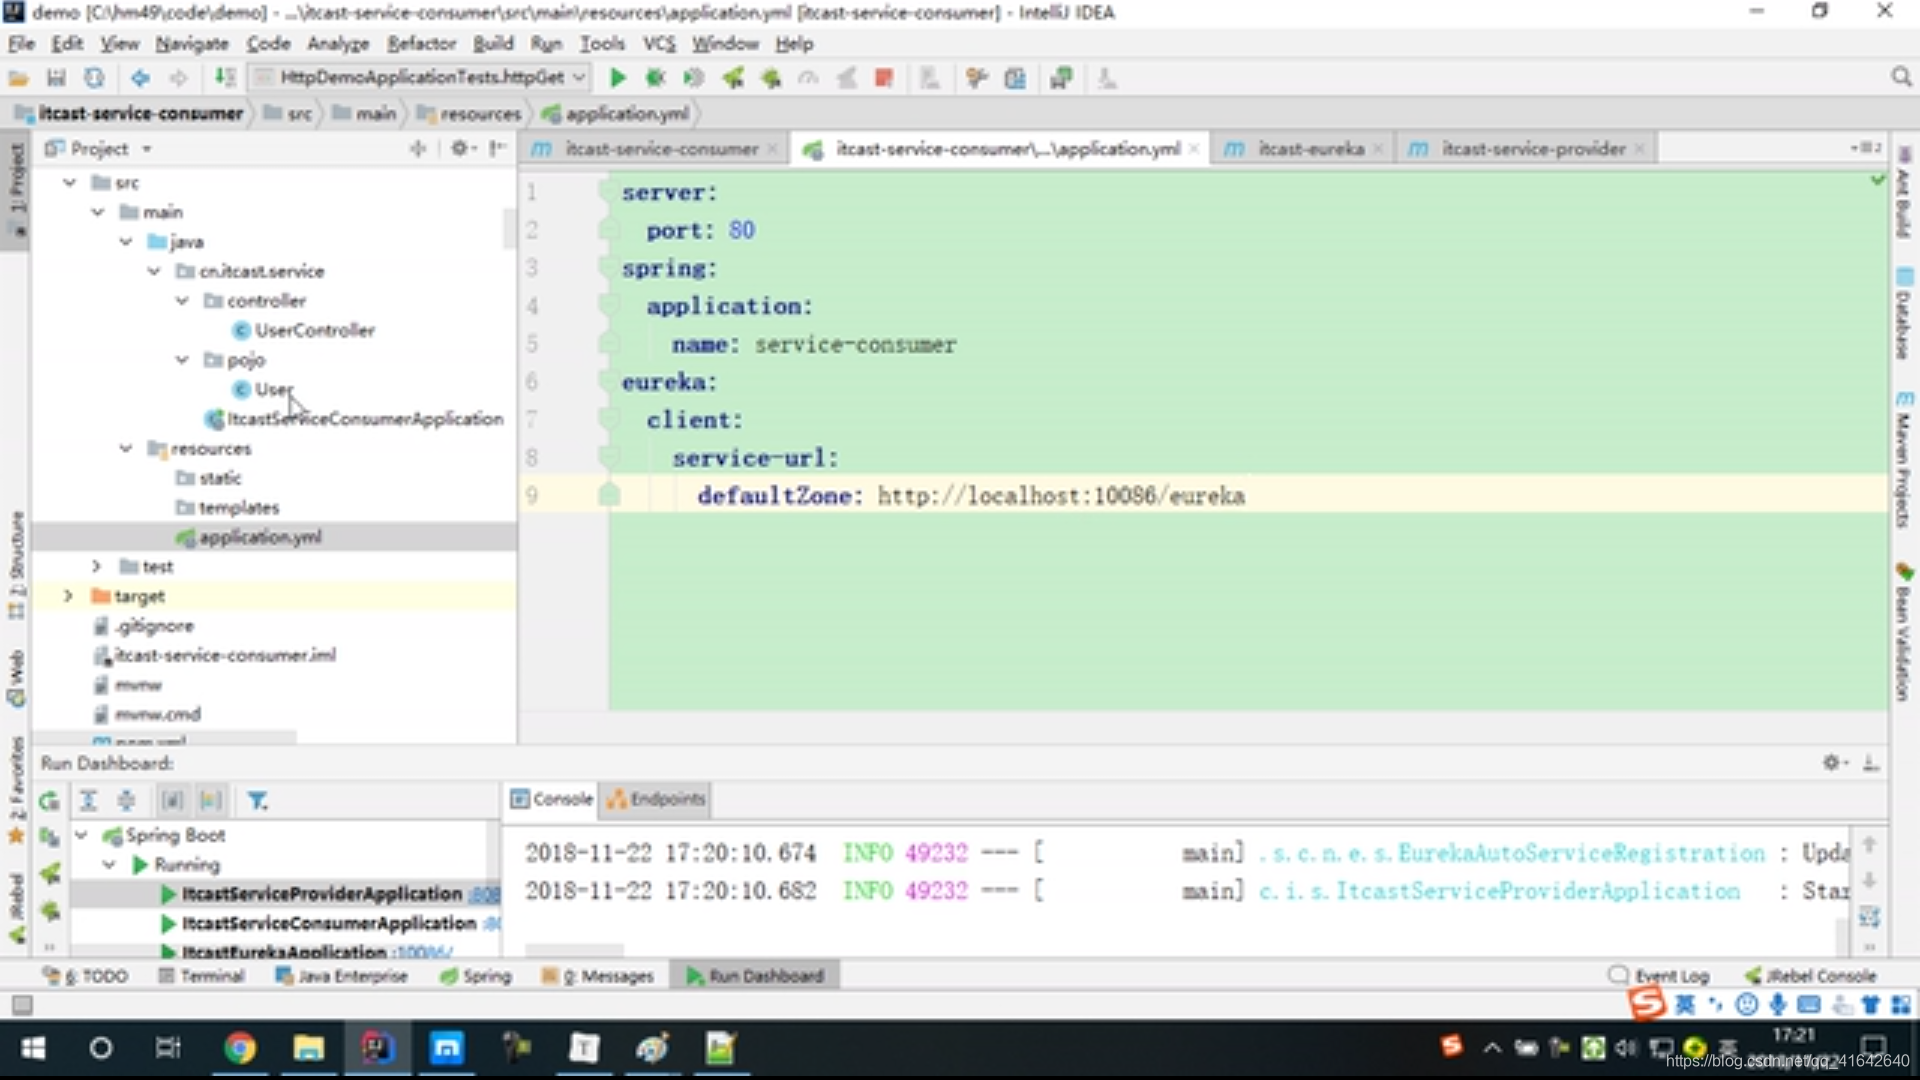Switch to the Endpoints tab in Run Dashboard
The image size is (1920, 1080).
pyautogui.click(x=657, y=799)
